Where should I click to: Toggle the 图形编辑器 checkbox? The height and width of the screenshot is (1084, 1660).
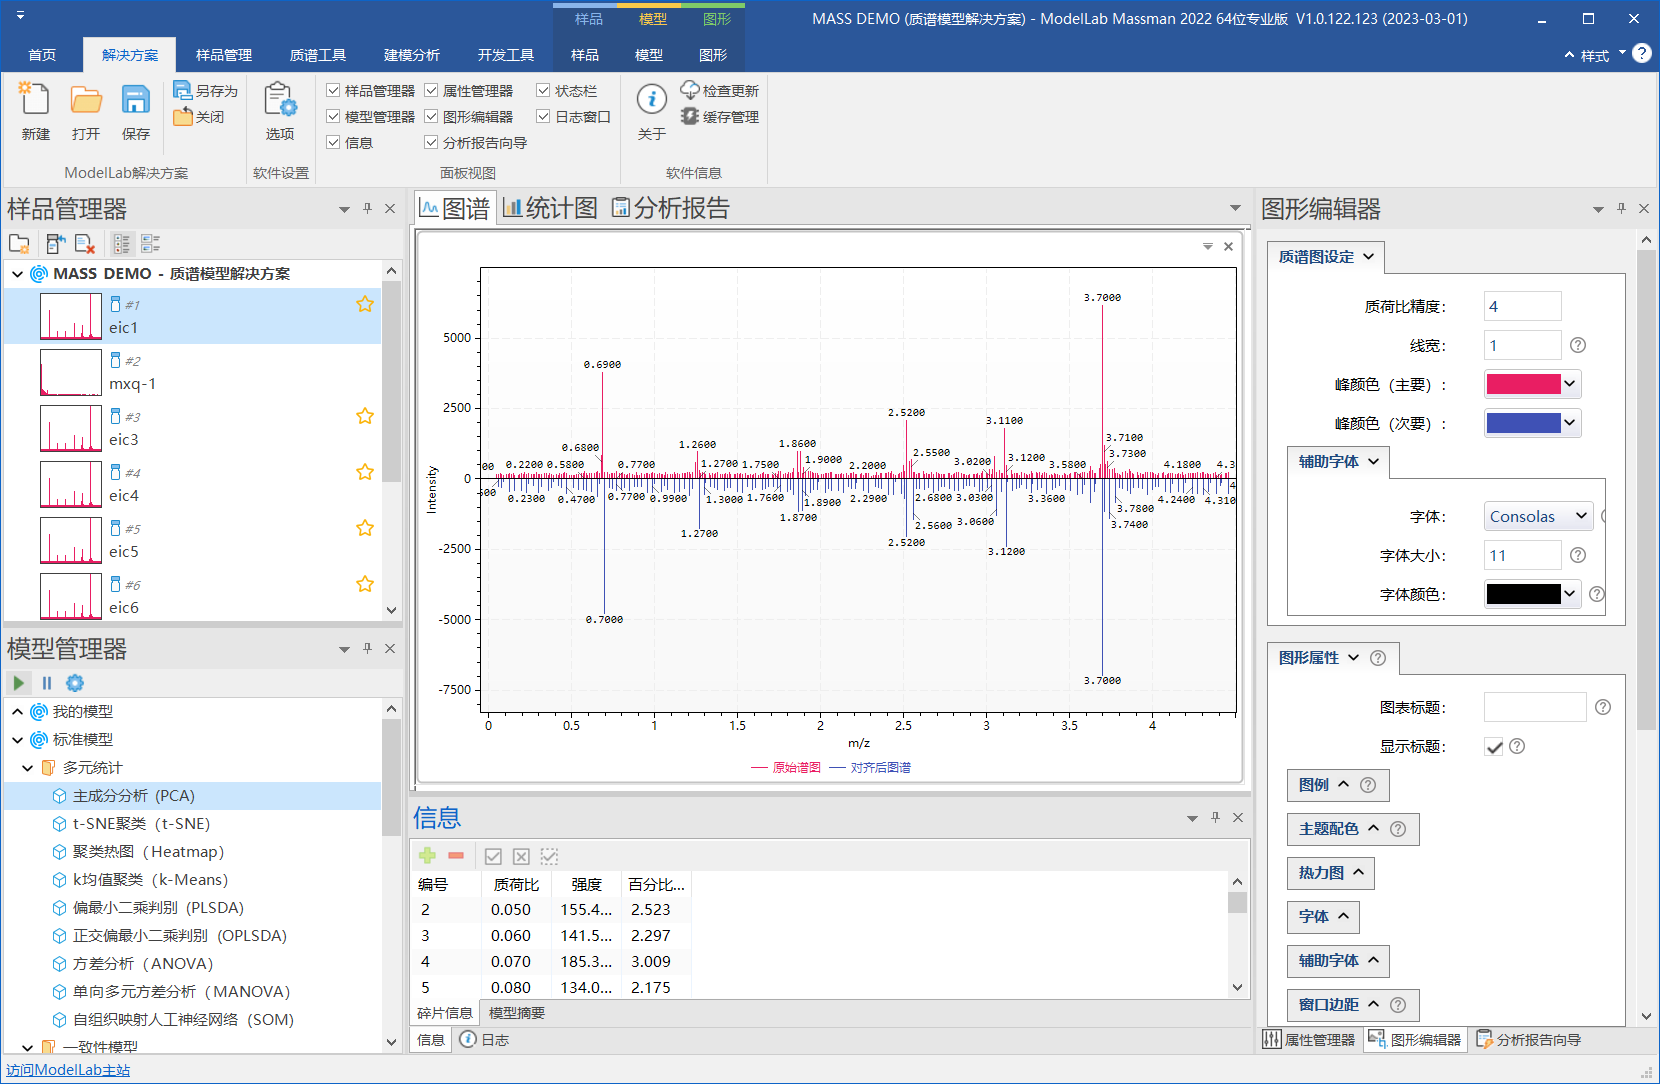point(431,117)
